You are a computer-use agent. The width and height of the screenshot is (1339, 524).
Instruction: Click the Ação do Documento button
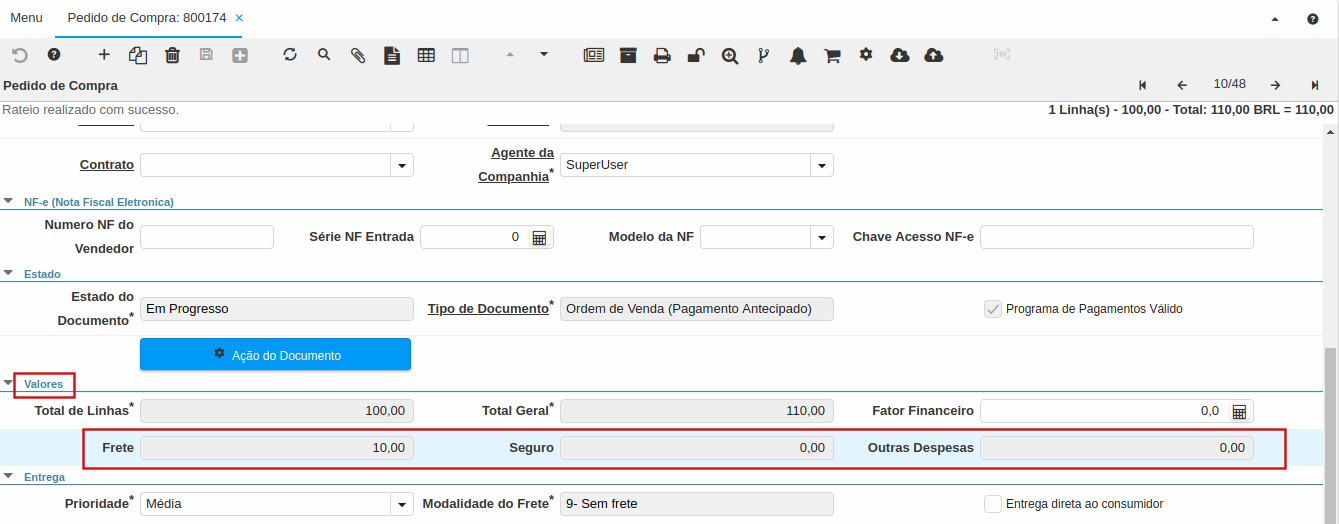(x=275, y=355)
